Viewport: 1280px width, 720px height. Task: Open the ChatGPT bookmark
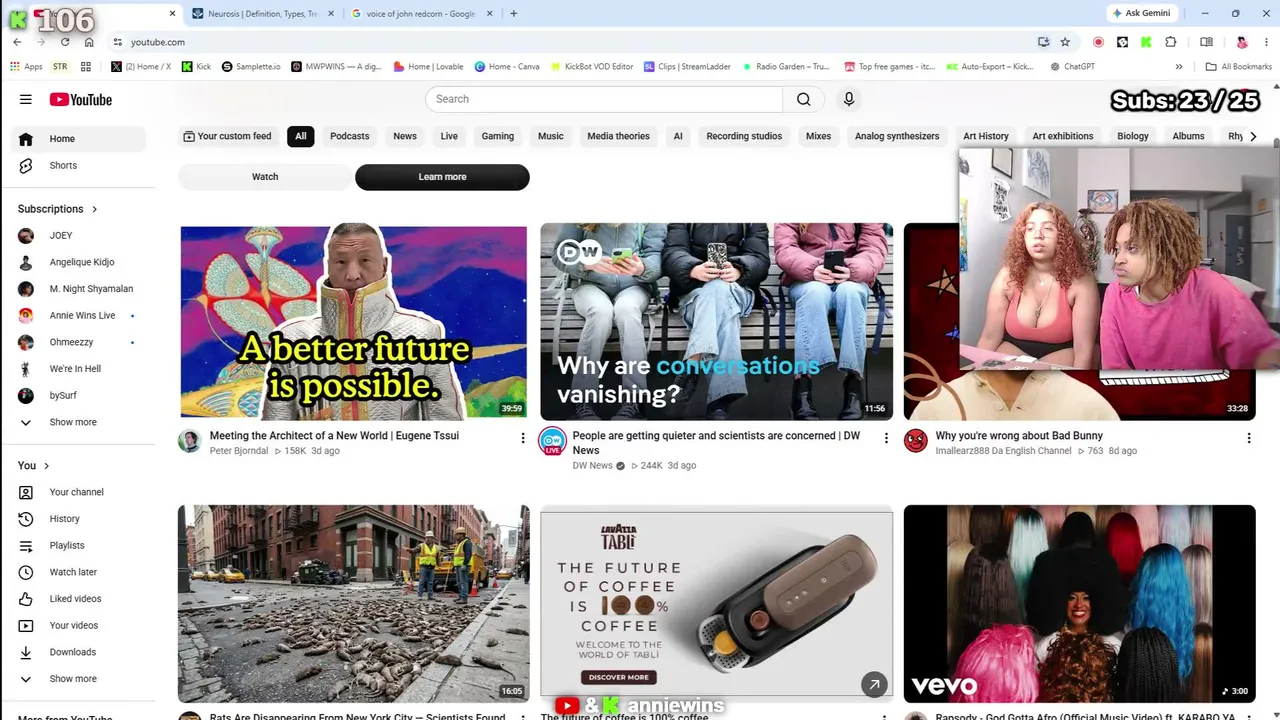(1073, 67)
